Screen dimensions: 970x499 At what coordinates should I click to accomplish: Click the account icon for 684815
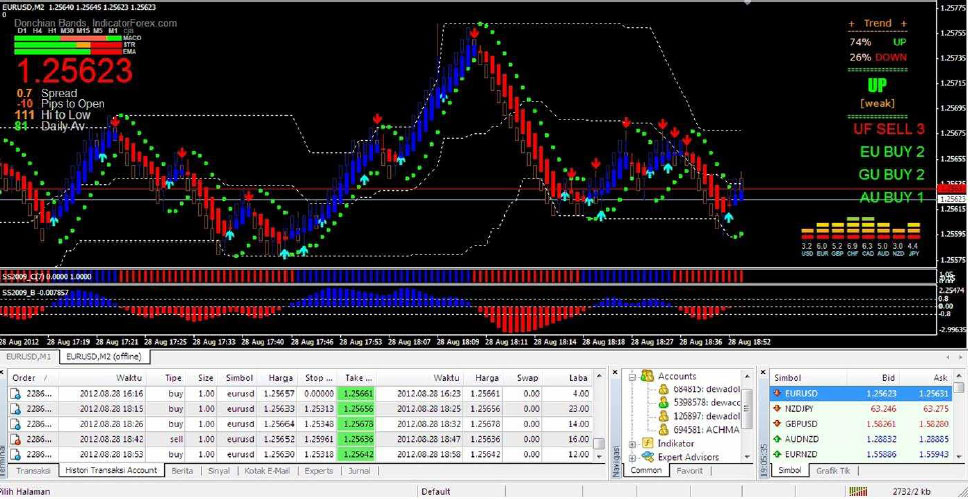tap(663, 389)
